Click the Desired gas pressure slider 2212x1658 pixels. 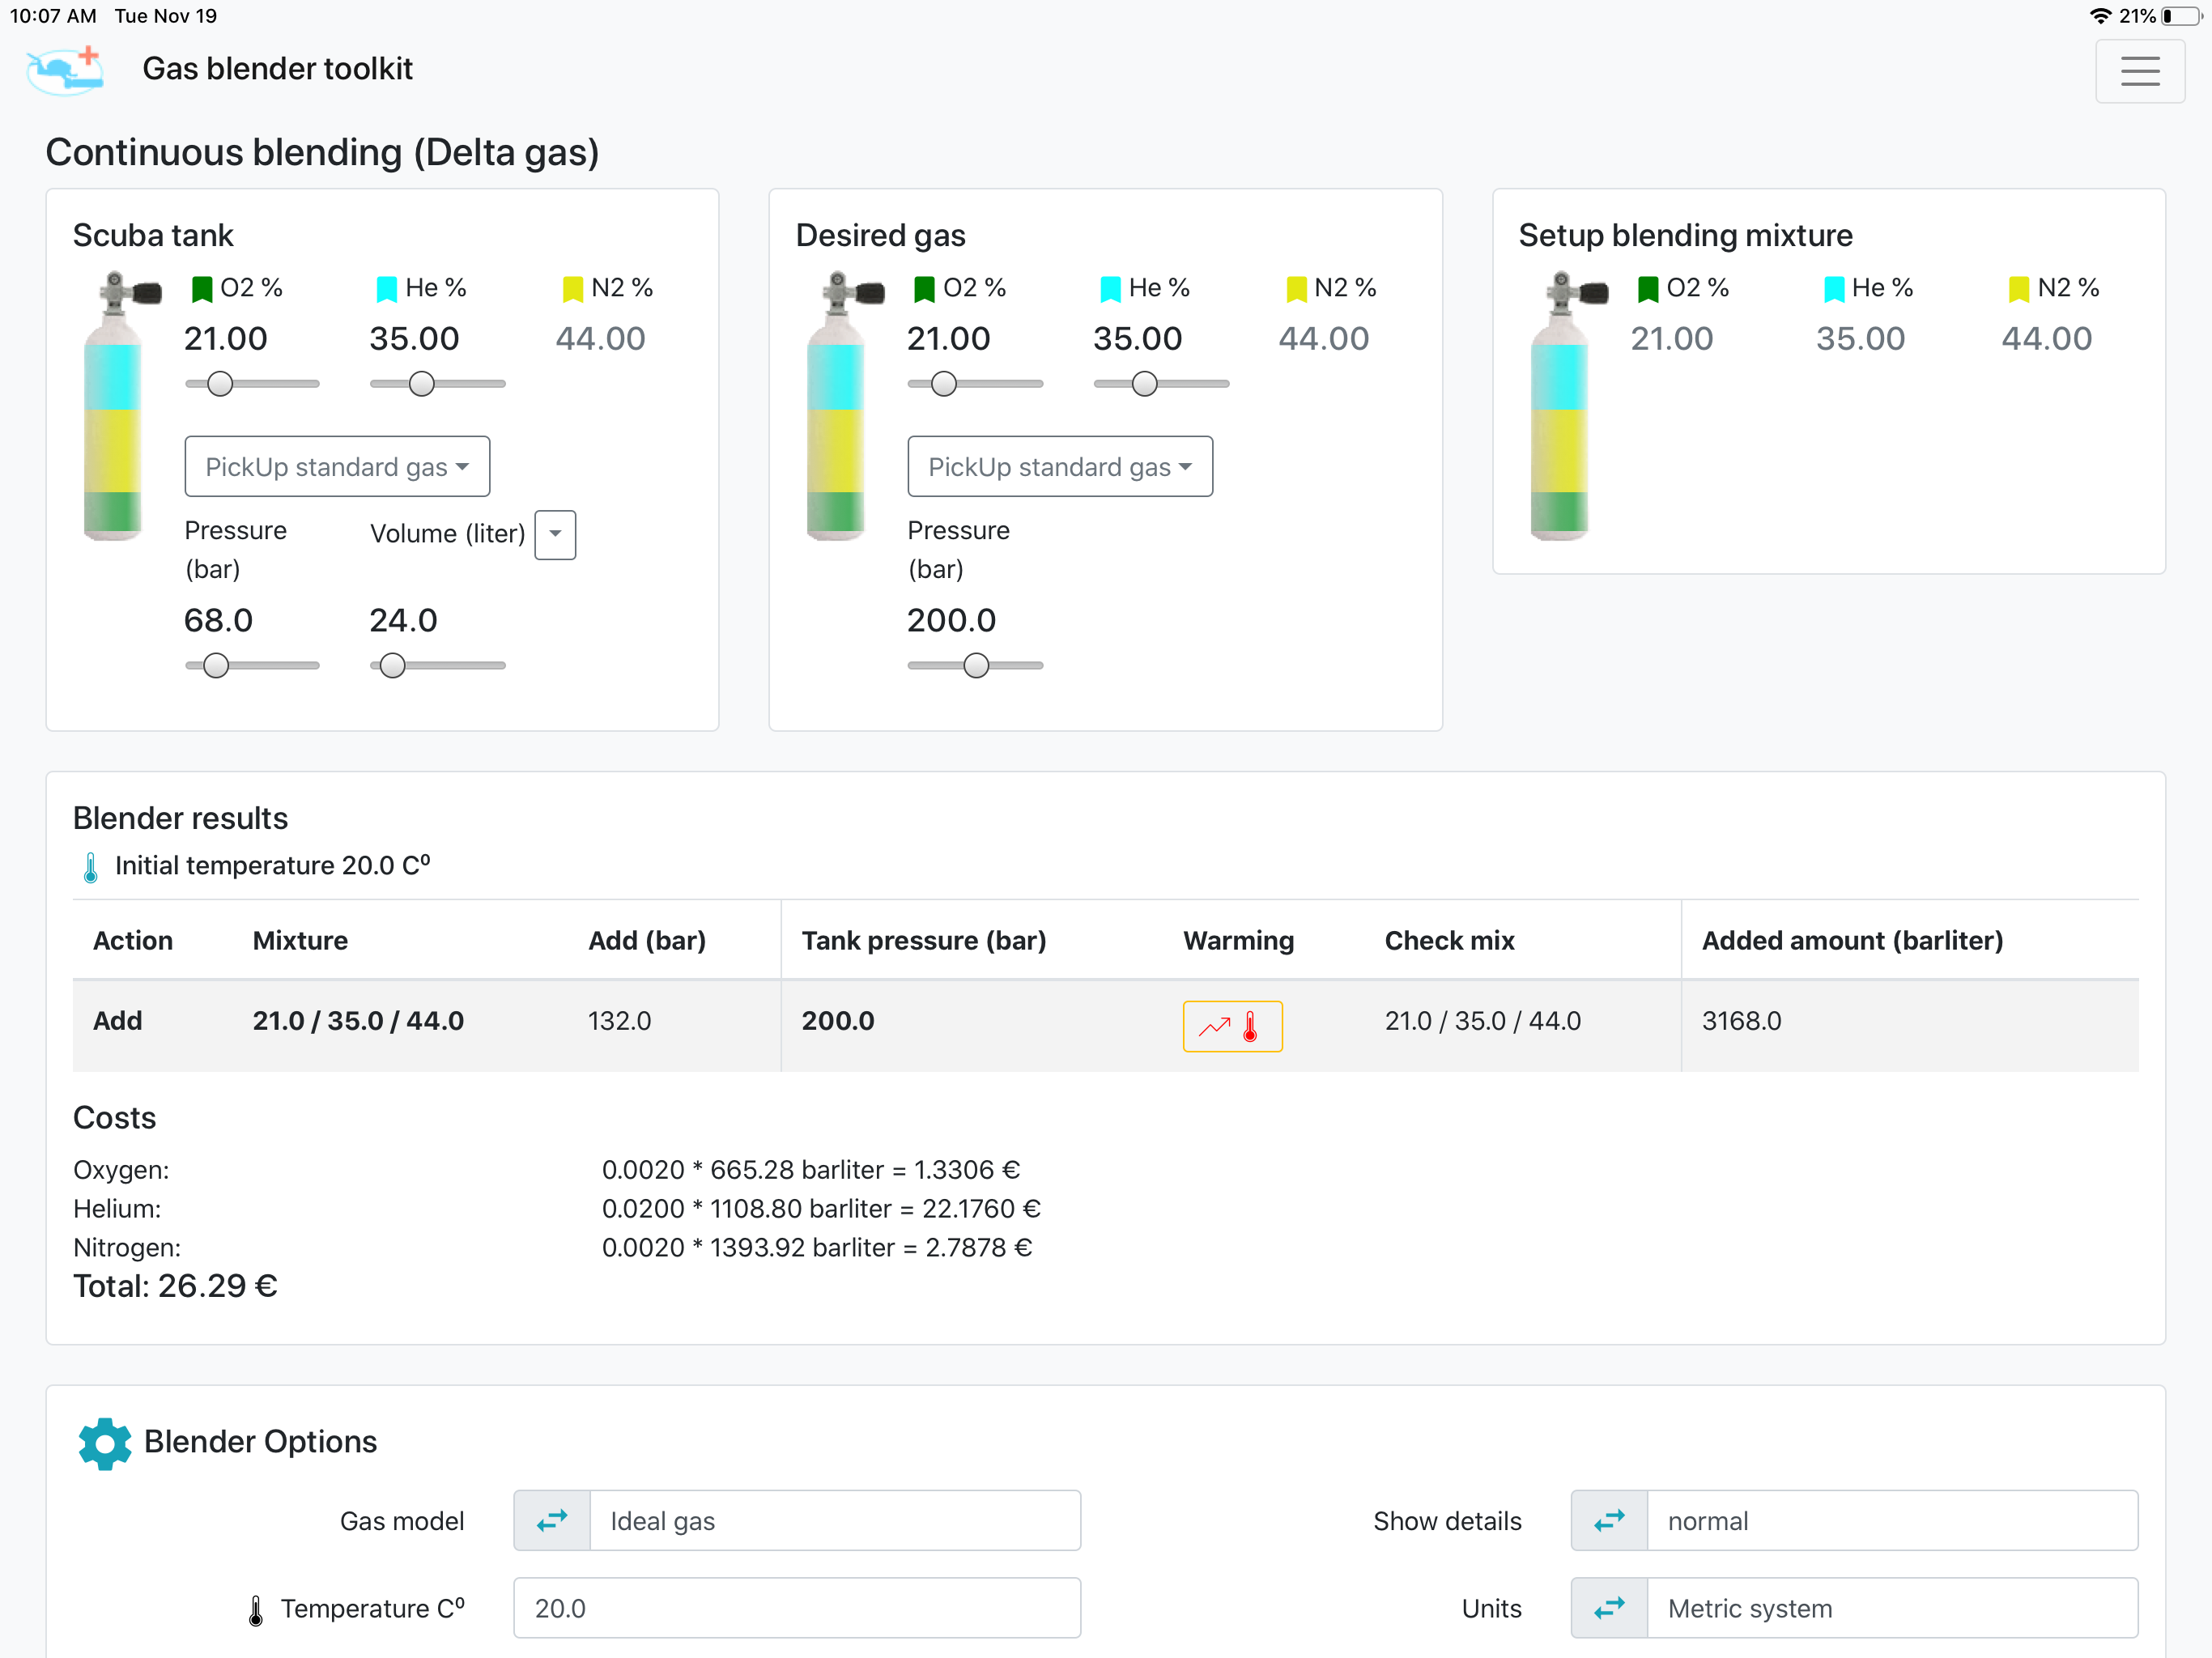click(975, 665)
